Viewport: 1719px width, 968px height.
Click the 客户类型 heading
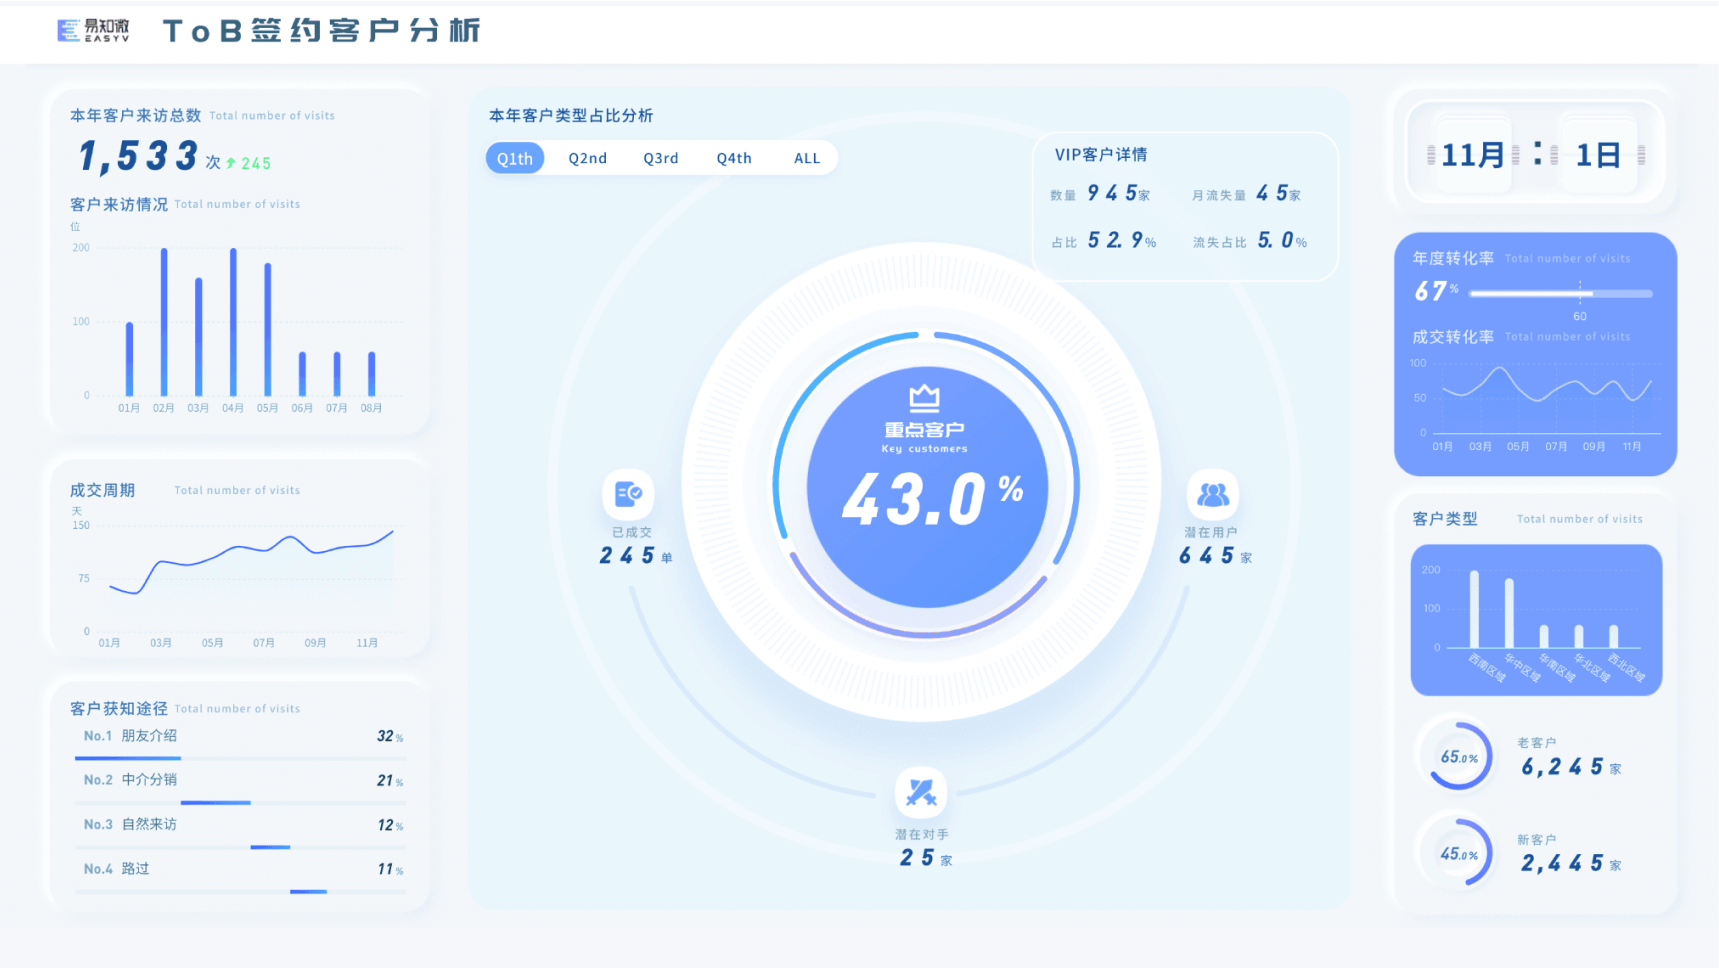[x=1445, y=519]
